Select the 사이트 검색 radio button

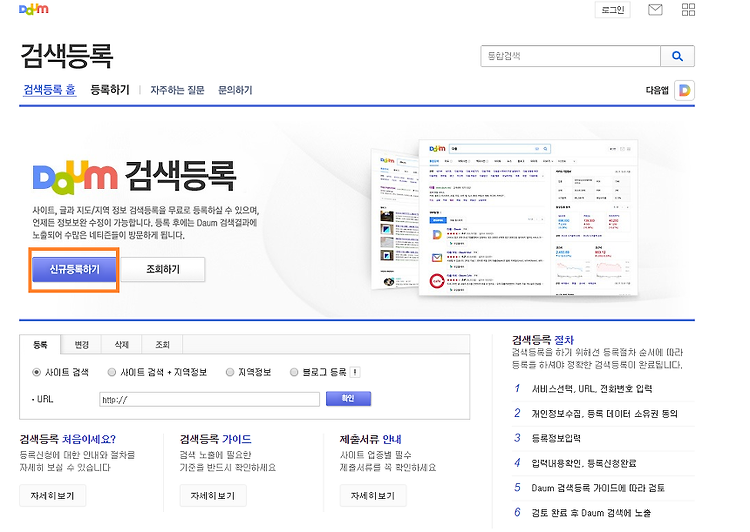[36, 372]
